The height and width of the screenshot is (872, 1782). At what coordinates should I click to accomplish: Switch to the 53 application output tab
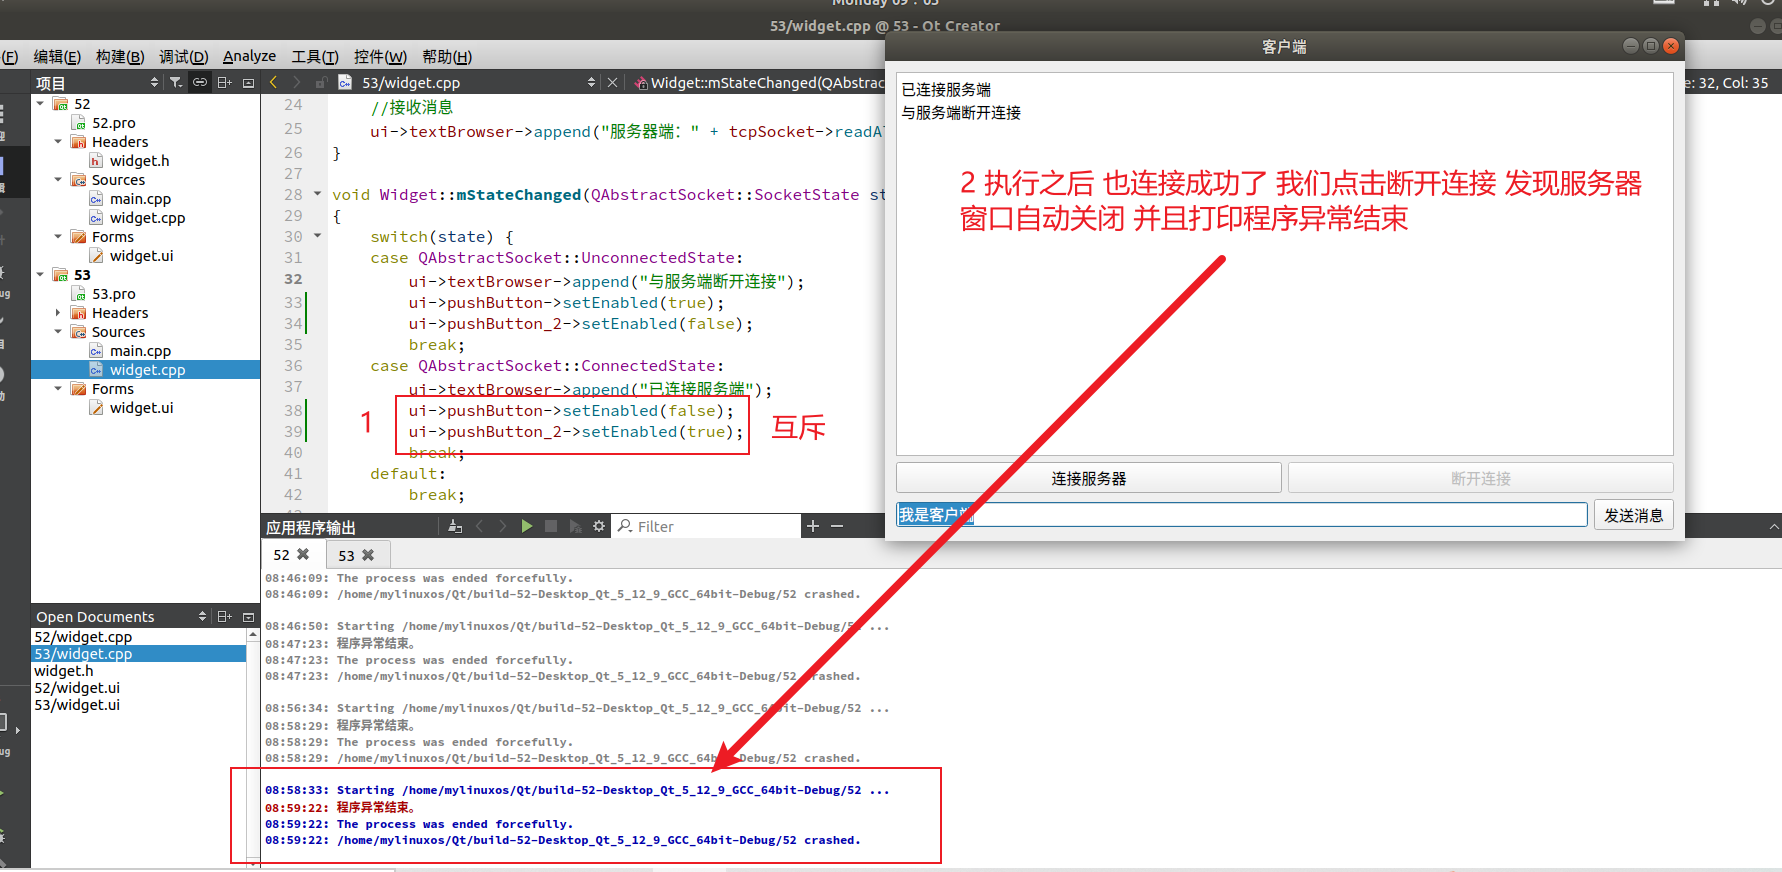(346, 555)
